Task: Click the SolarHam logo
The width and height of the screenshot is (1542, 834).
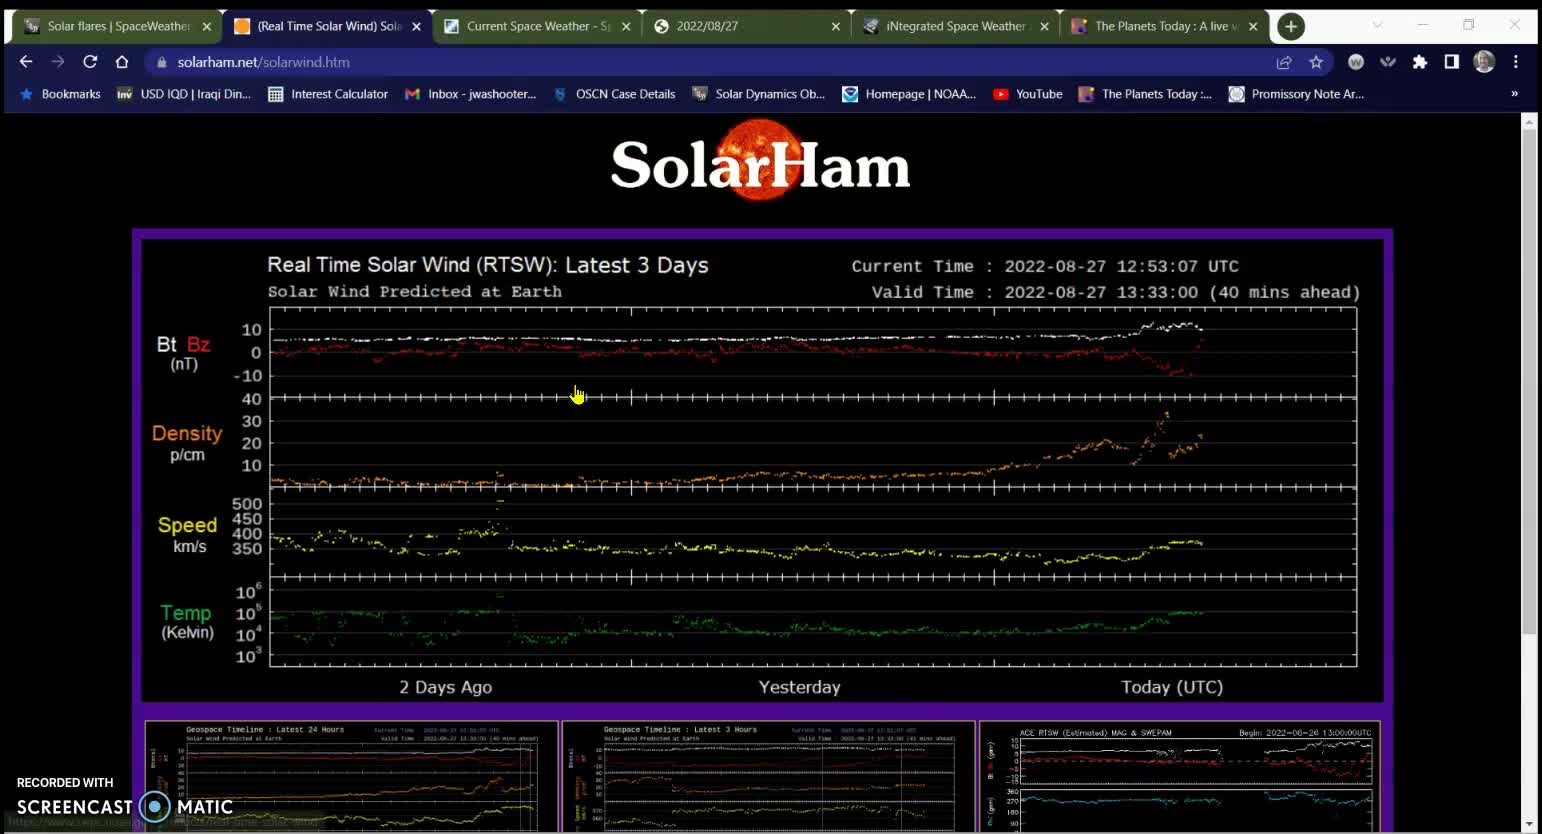Action: [760, 162]
